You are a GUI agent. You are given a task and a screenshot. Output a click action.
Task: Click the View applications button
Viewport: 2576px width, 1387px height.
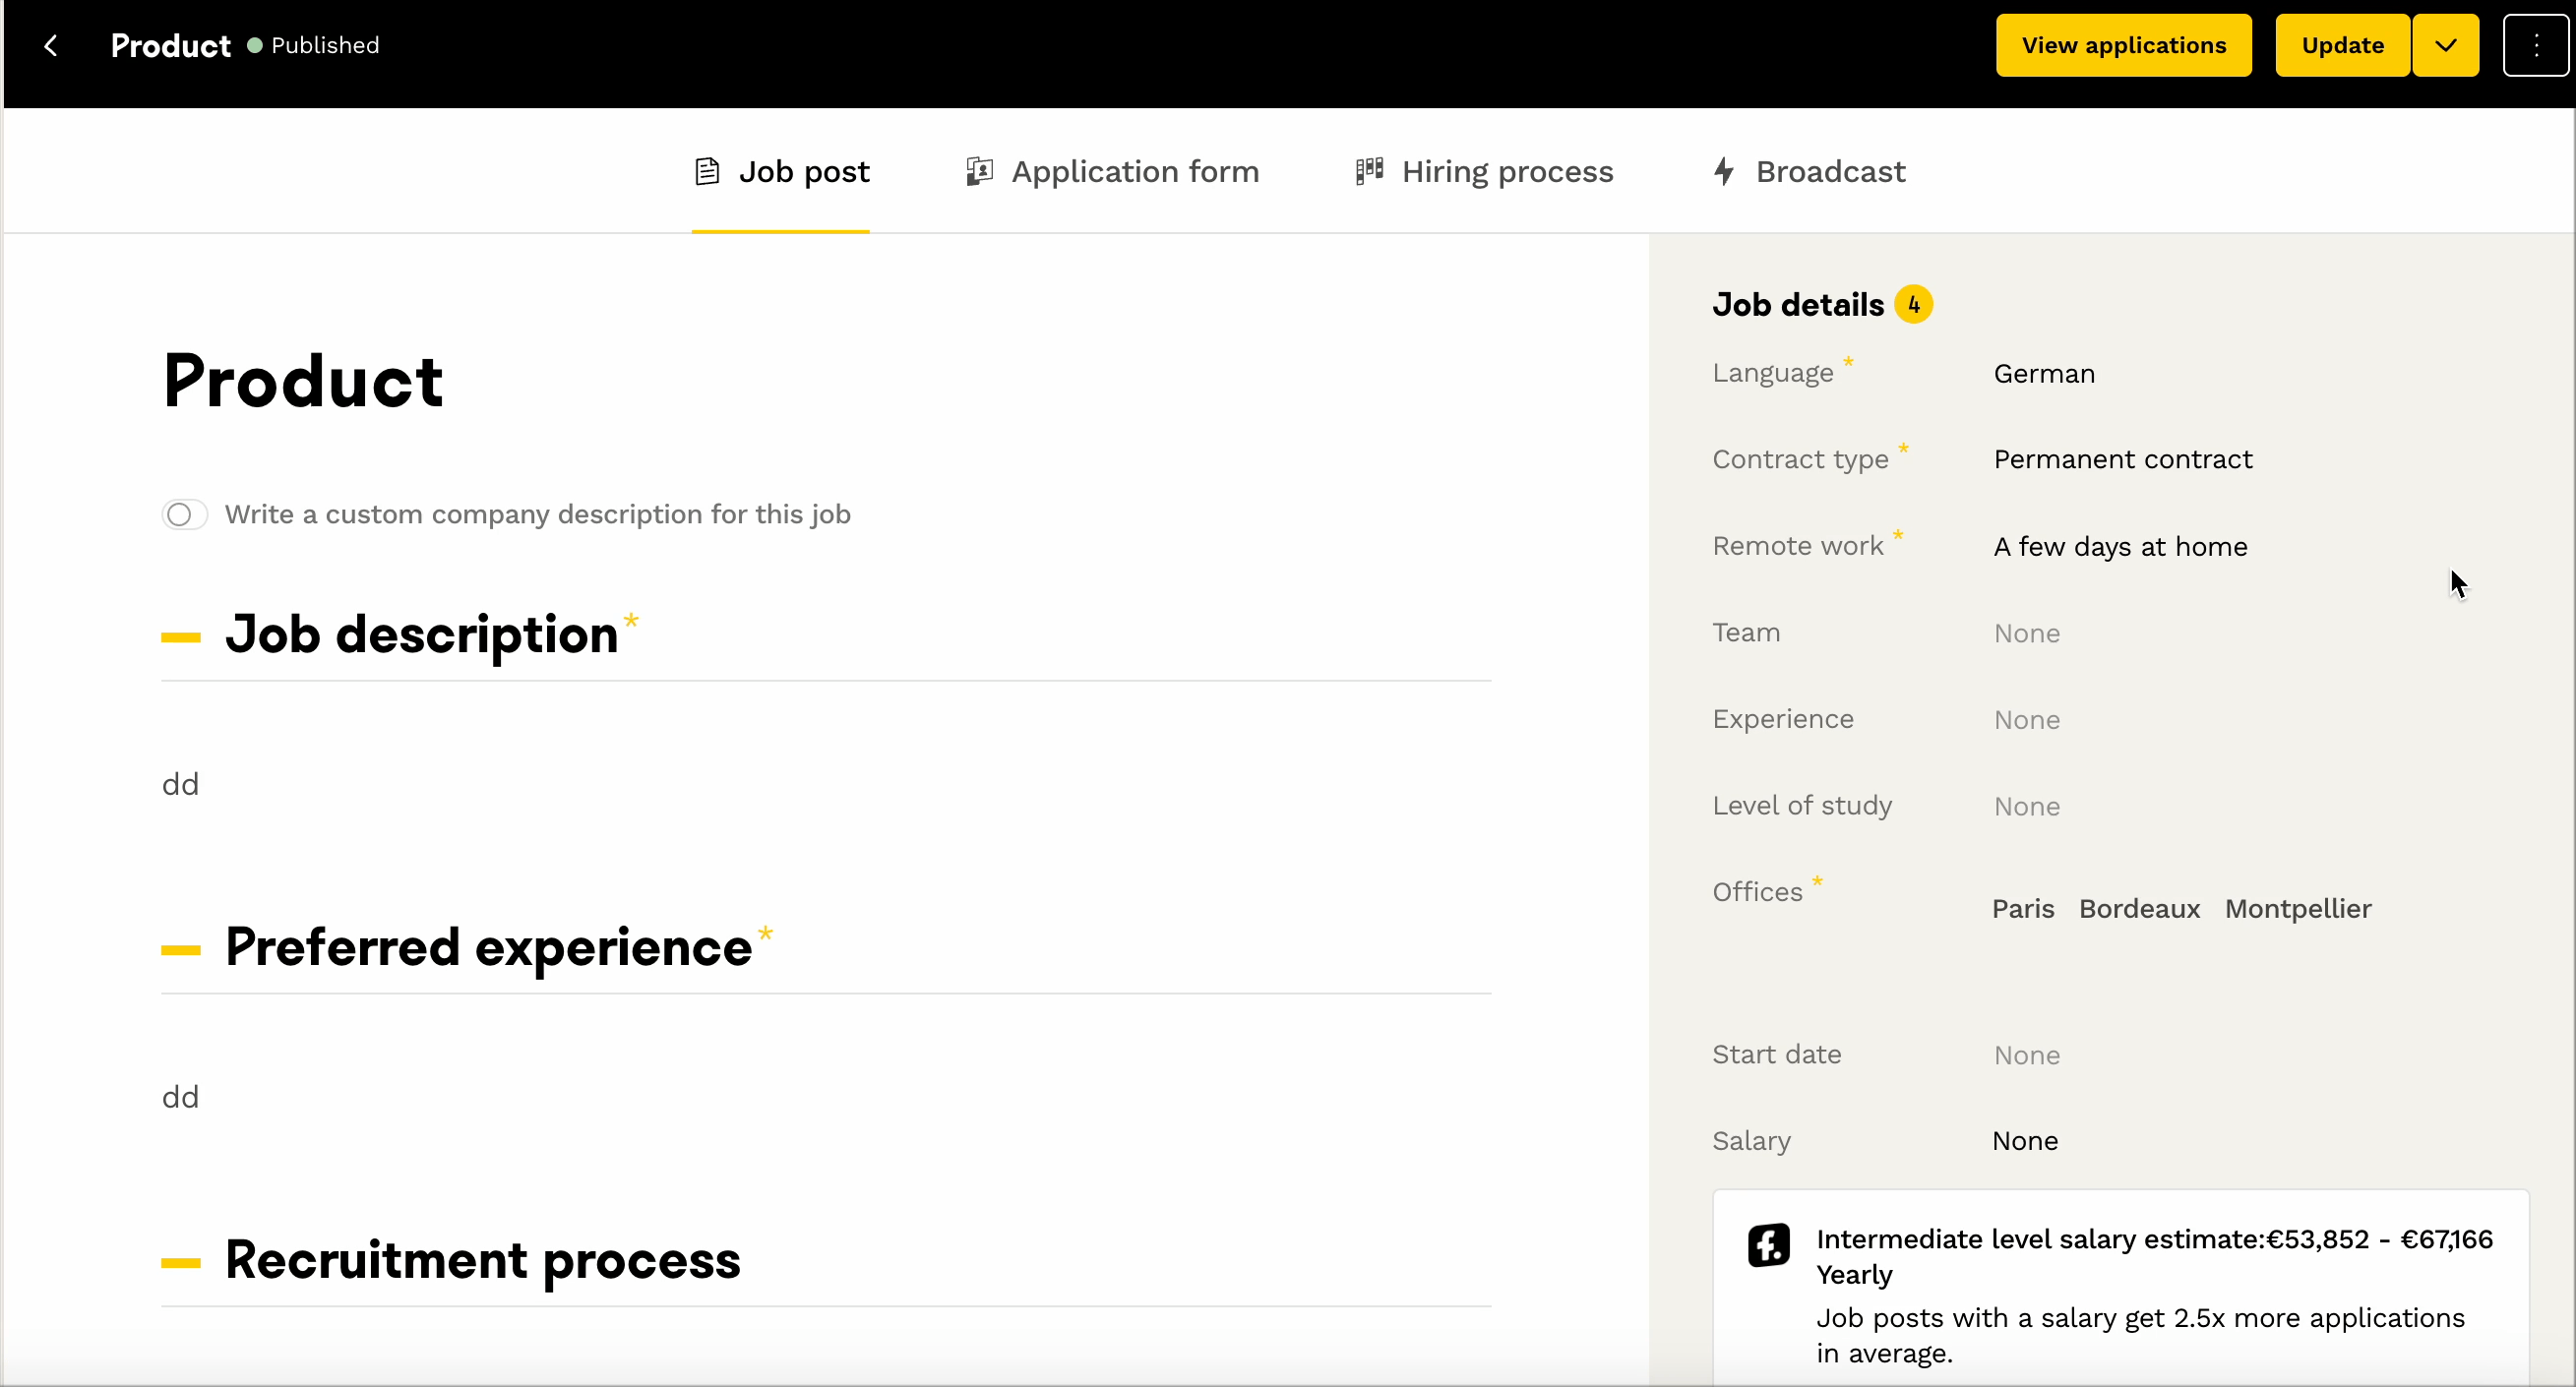pos(2123,46)
